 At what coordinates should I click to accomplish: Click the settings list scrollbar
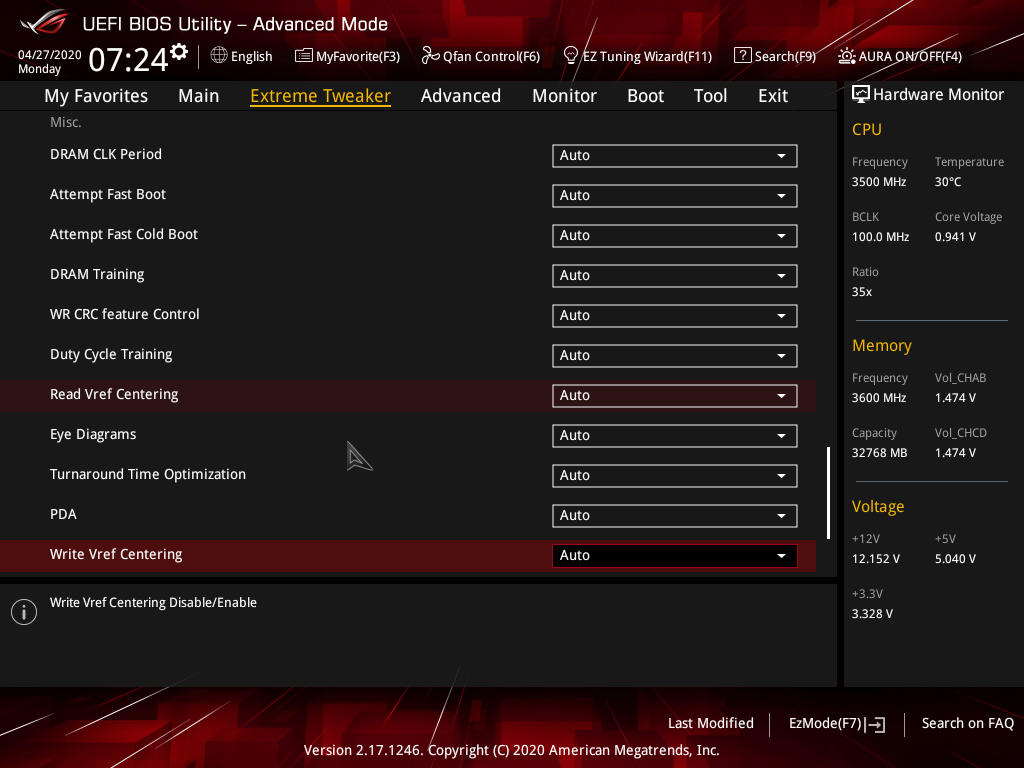[x=828, y=493]
